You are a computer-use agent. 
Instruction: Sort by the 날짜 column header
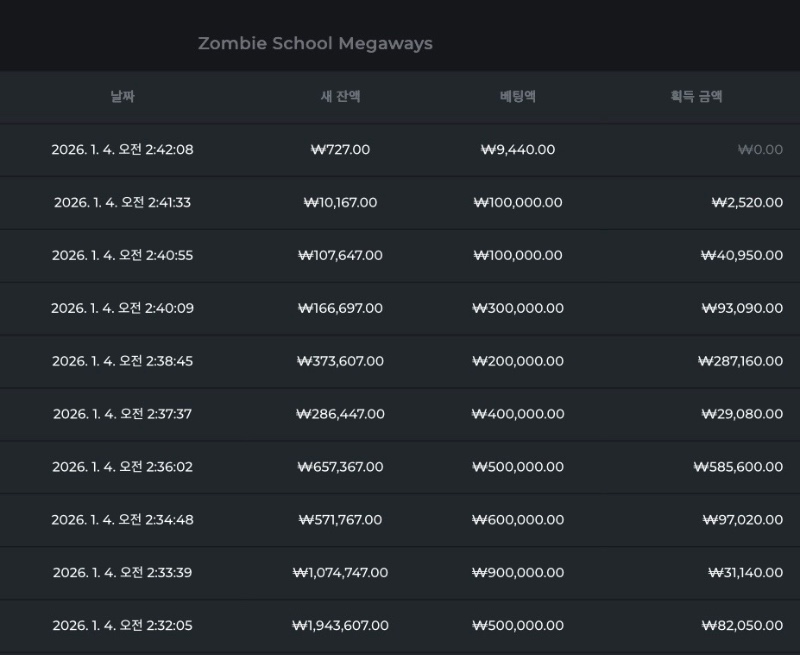[x=122, y=97]
